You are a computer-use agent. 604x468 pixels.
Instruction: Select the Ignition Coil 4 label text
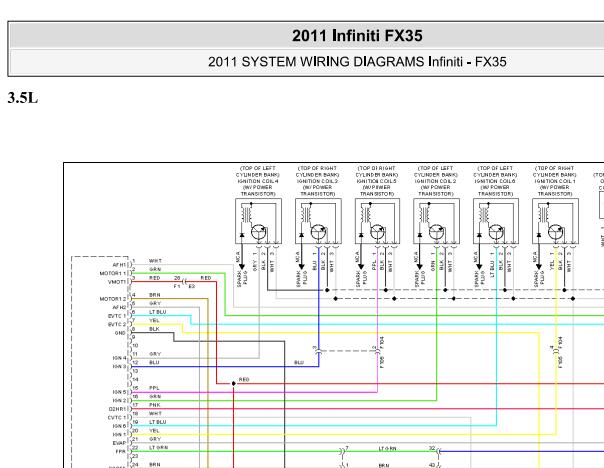258,181
